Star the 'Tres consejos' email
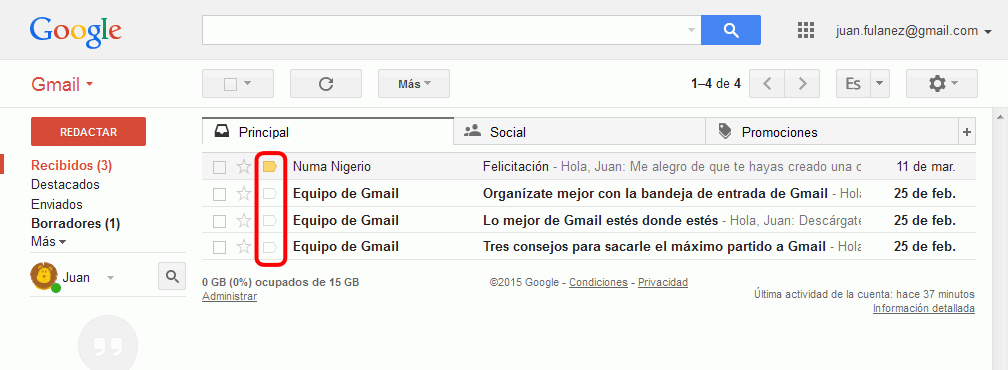Viewport: 1008px width, 370px height. pos(244,247)
